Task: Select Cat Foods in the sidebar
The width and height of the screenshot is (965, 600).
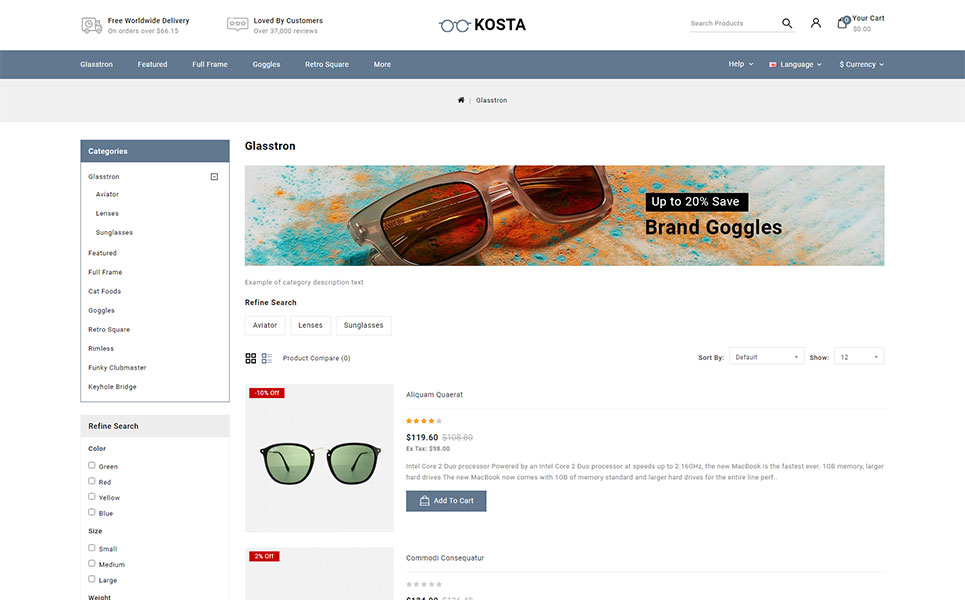Action: [x=105, y=291]
